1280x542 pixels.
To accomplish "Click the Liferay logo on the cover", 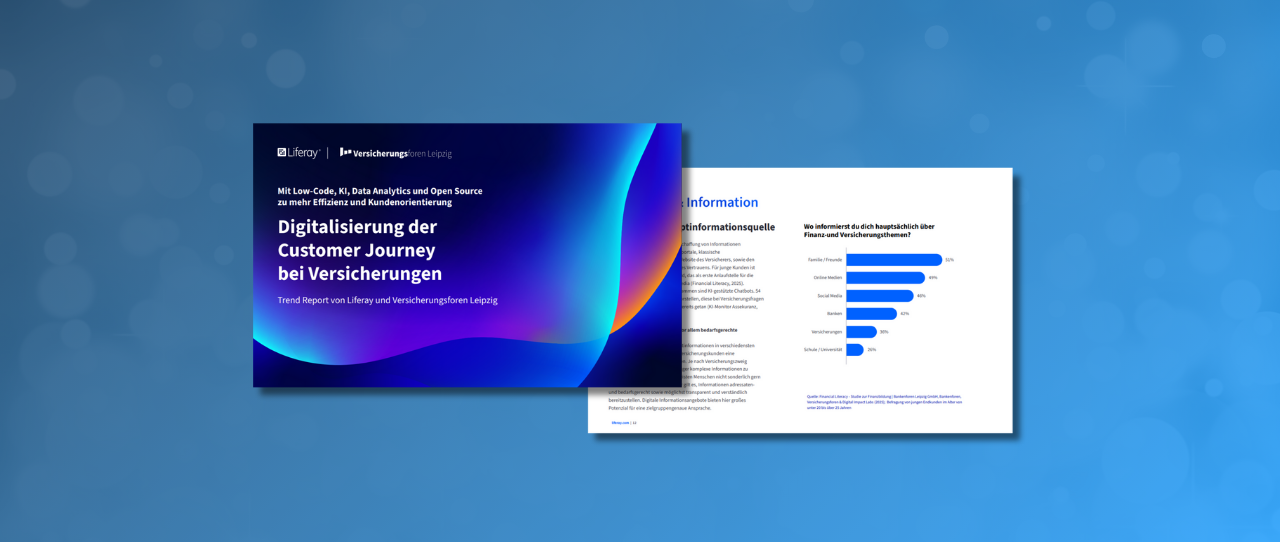I will coord(298,153).
